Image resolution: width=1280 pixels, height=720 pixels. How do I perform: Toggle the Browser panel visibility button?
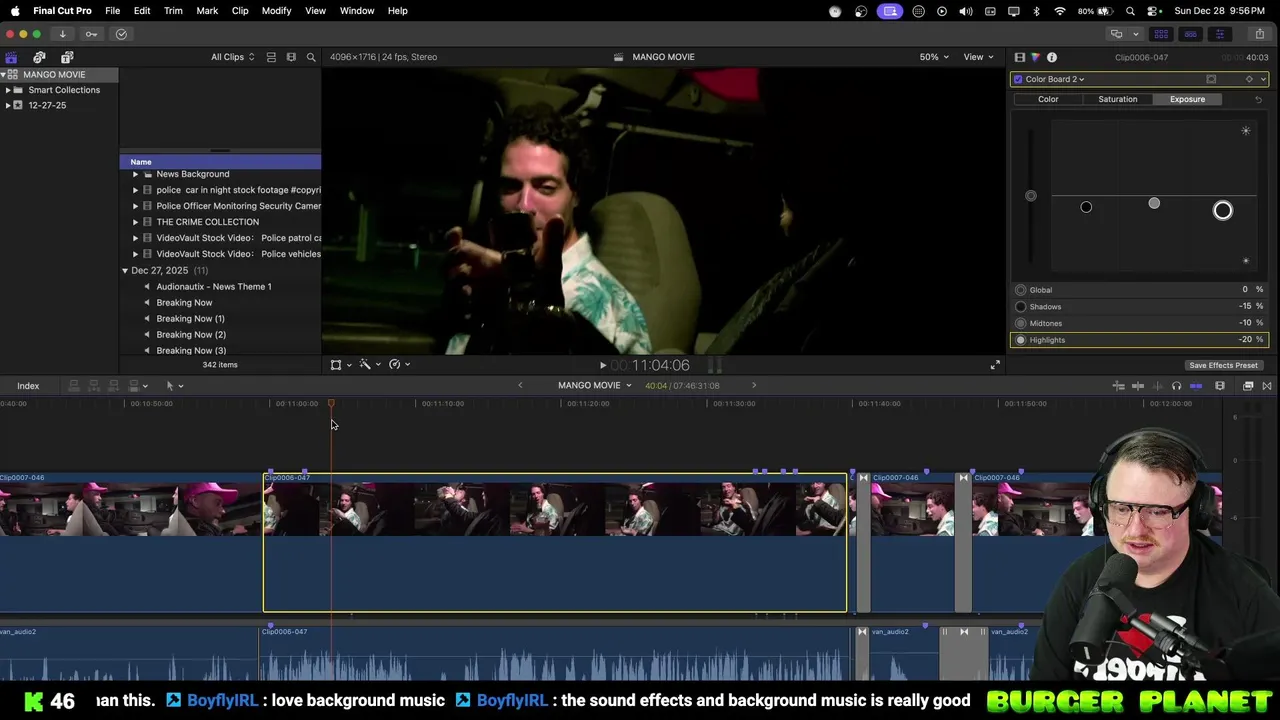(1161, 34)
